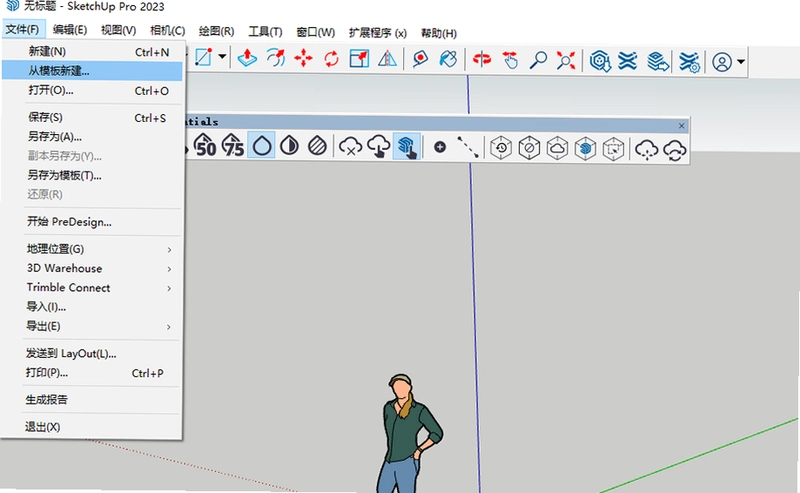Viewport: 800px width, 493px height.
Task: Set 50 percent opacity drop icon
Action: click(x=205, y=145)
